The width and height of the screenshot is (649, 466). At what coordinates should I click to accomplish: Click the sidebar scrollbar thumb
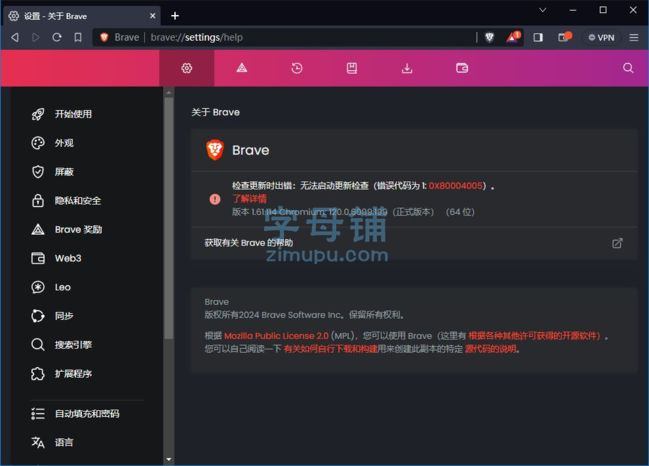pos(168,217)
